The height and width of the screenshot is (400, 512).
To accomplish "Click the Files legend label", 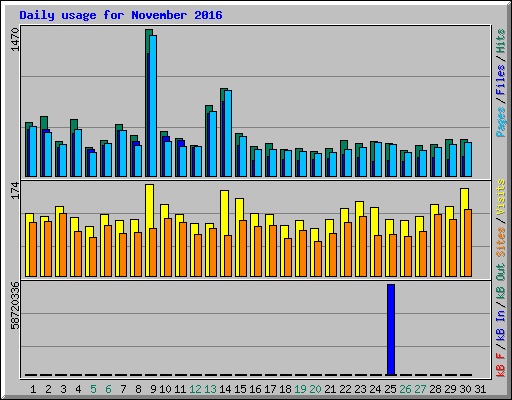I will click(x=501, y=80).
